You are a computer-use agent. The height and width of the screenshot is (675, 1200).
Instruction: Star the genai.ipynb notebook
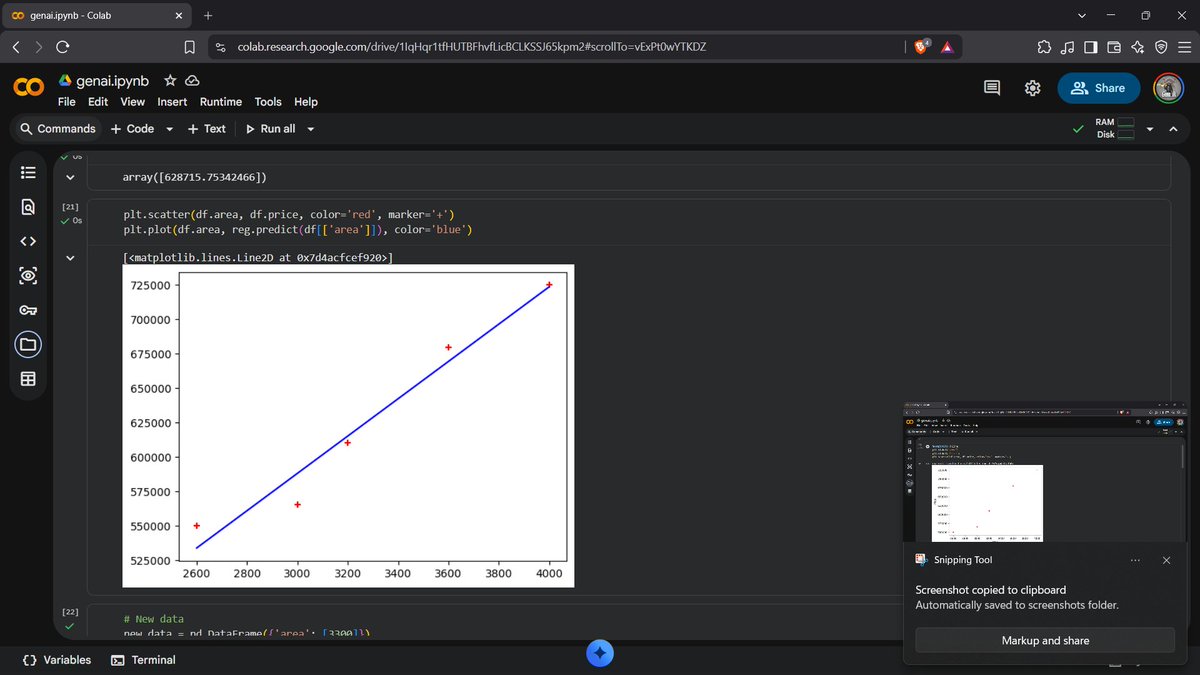[x=170, y=80]
